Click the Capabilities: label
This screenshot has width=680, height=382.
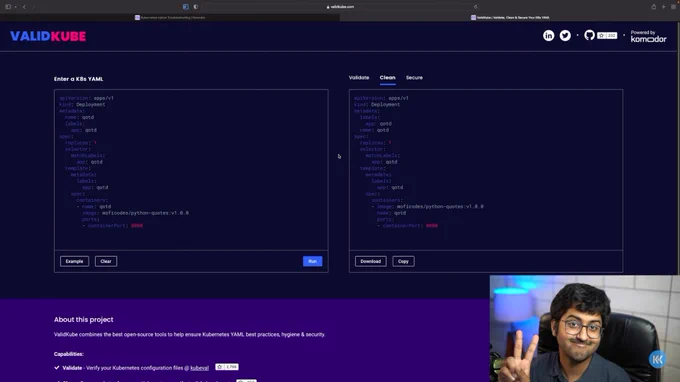coord(69,354)
